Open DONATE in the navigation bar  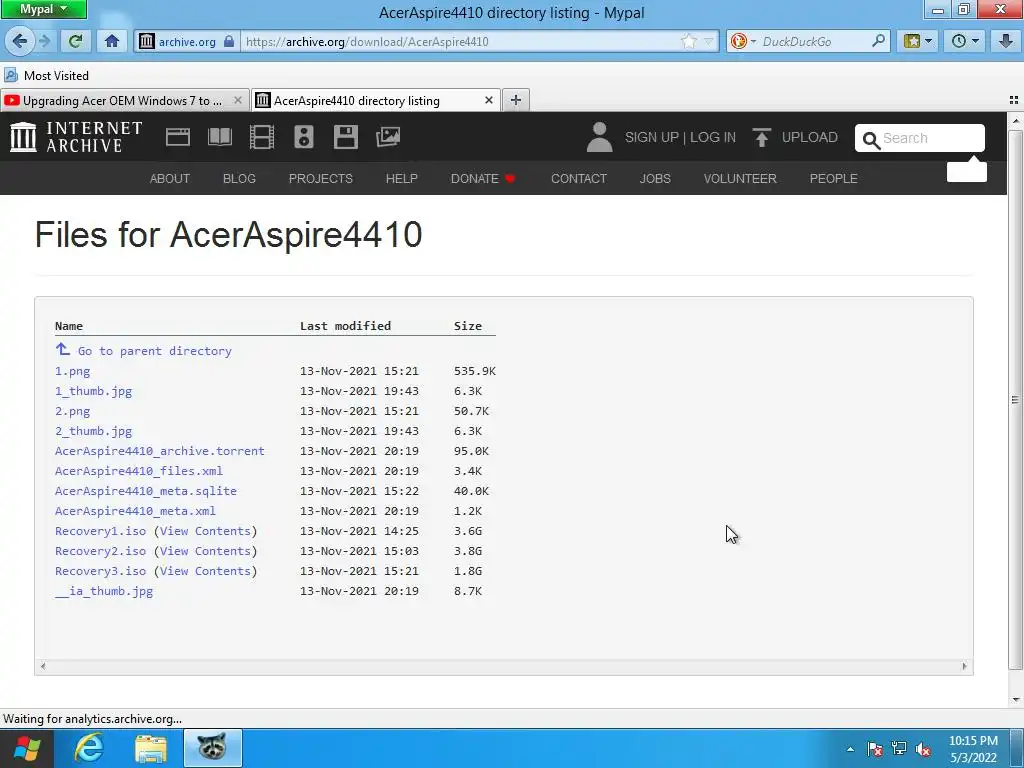483,178
